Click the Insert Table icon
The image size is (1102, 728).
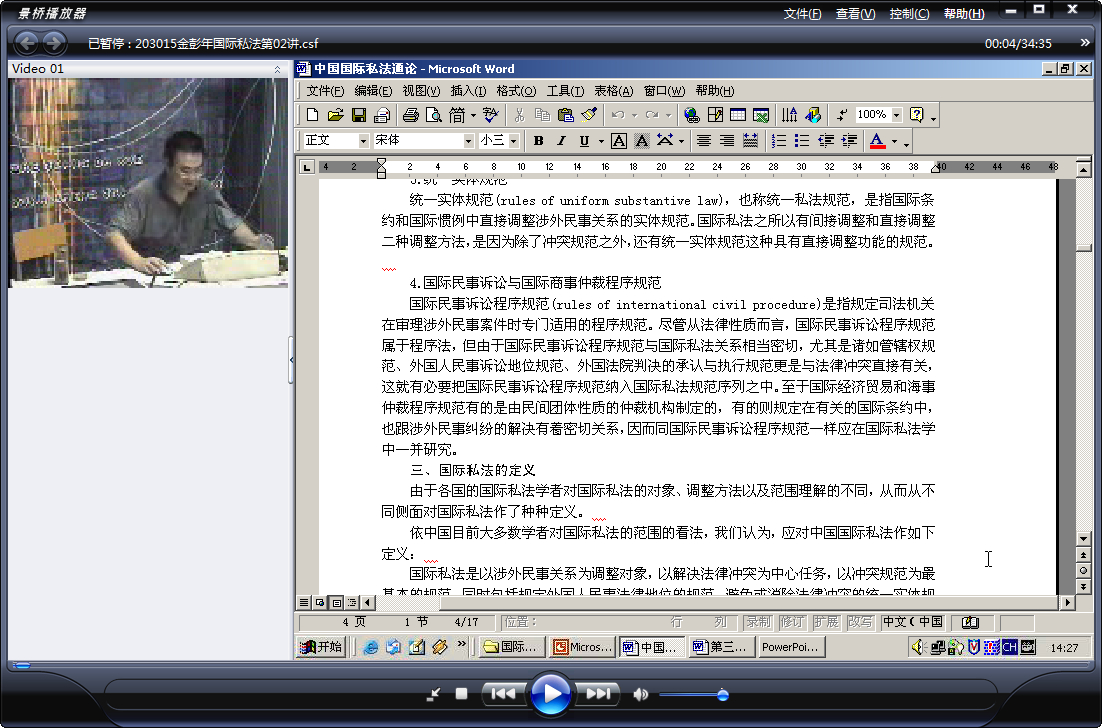tap(738, 115)
